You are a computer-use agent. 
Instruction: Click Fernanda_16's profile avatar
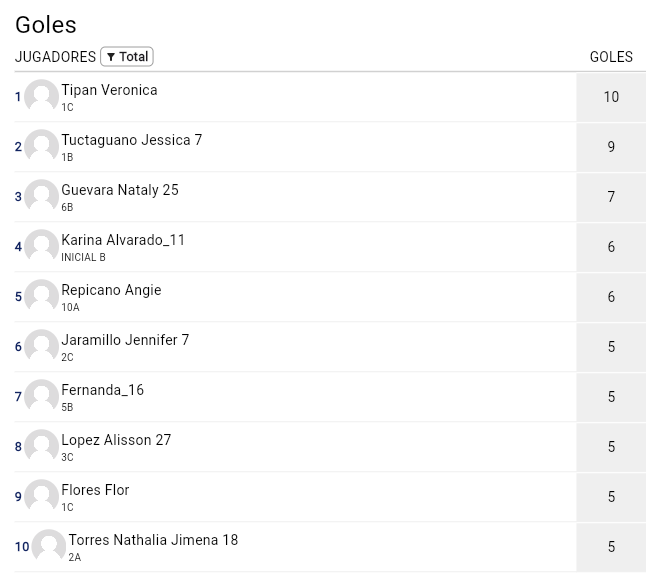41,396
